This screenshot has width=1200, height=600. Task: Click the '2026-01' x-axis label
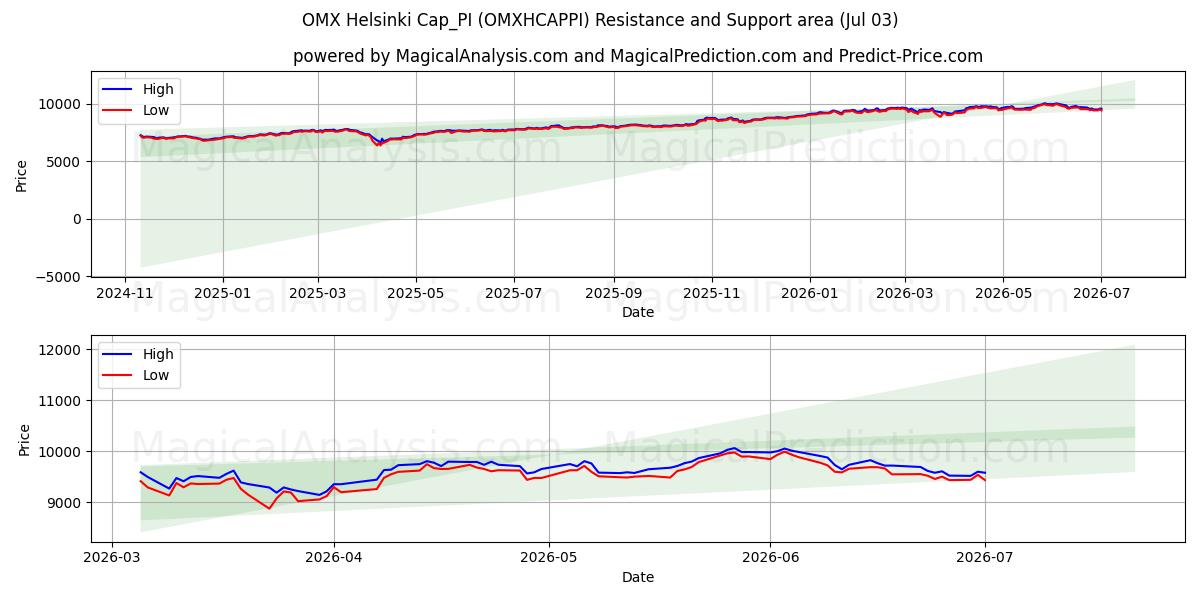click(x=809, y=294)
